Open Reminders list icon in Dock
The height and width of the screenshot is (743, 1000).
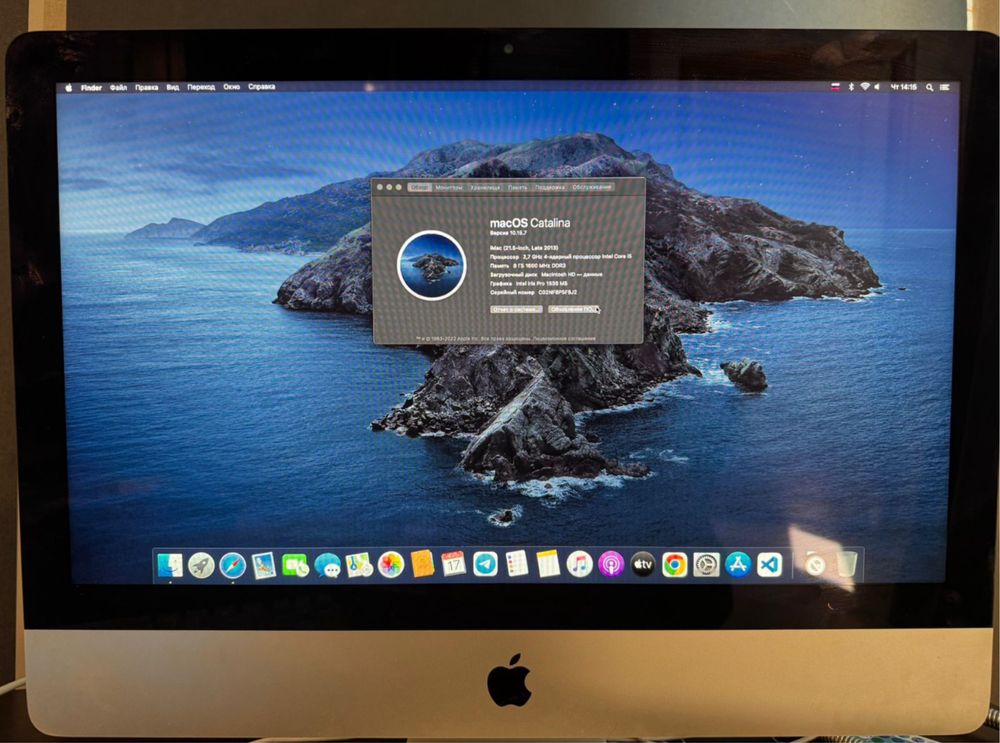tap(517, 564)
